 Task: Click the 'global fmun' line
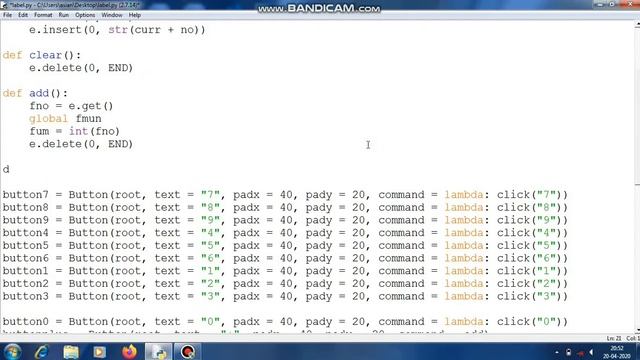65,119
